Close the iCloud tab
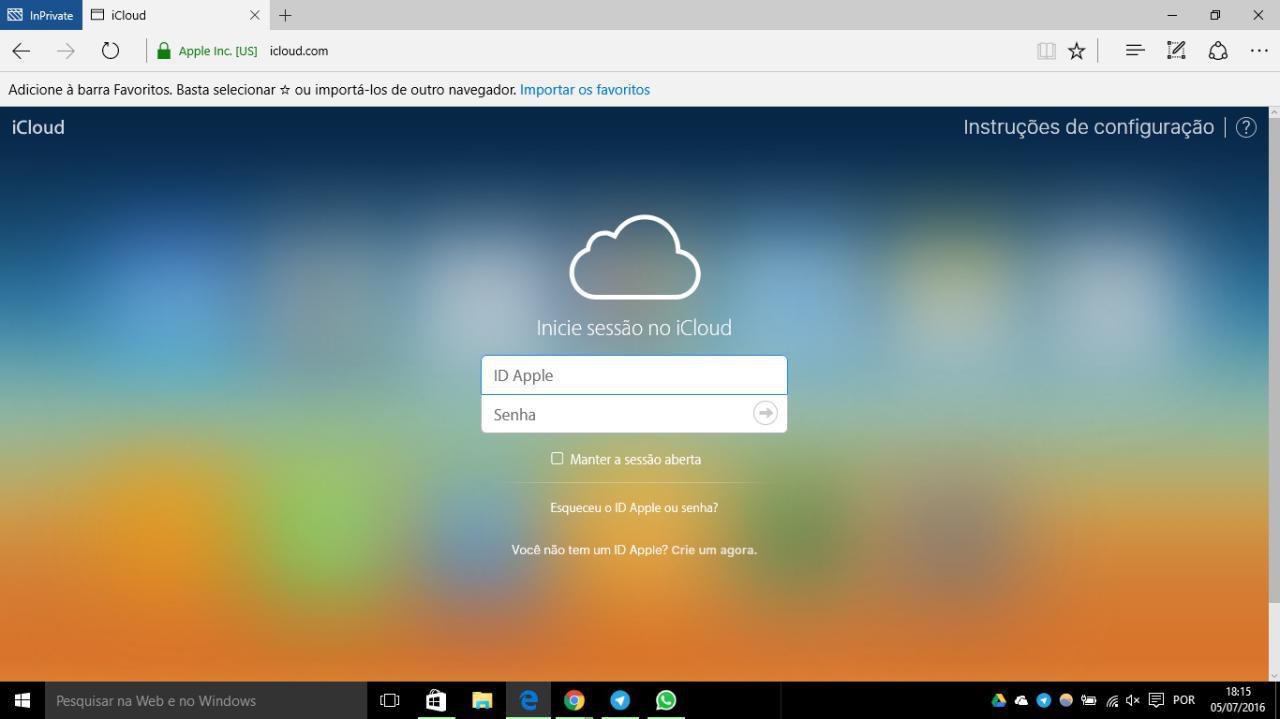 tap(254, 15)
